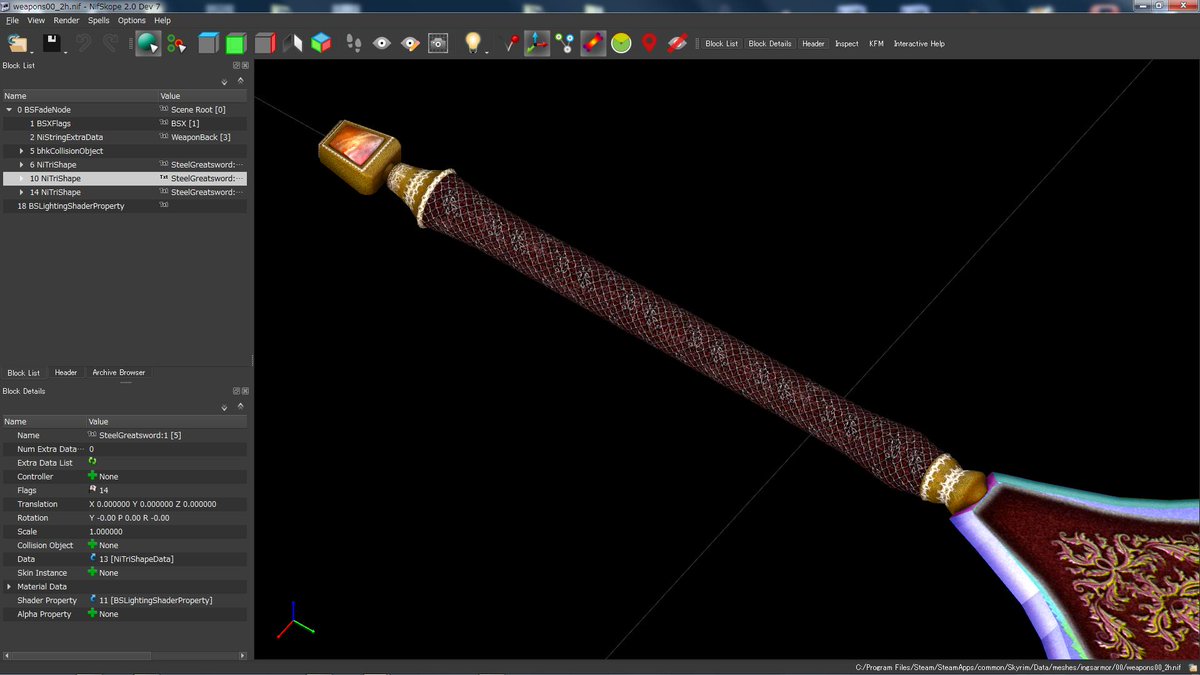Open the Options menu
The height and width of the screenshot is (675, 1200).
coord(131,20)
